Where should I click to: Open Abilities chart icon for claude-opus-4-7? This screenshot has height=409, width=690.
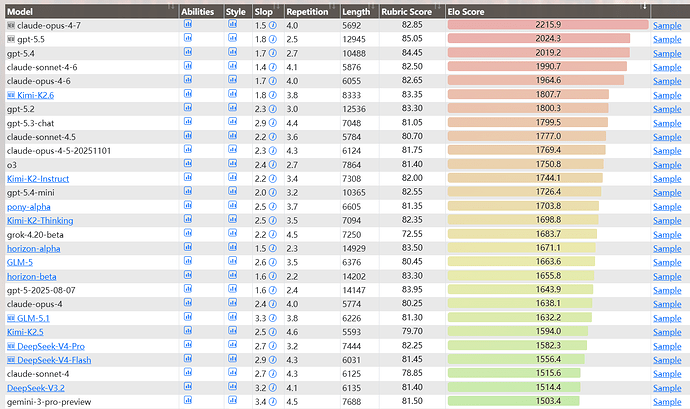coord(188,24)
